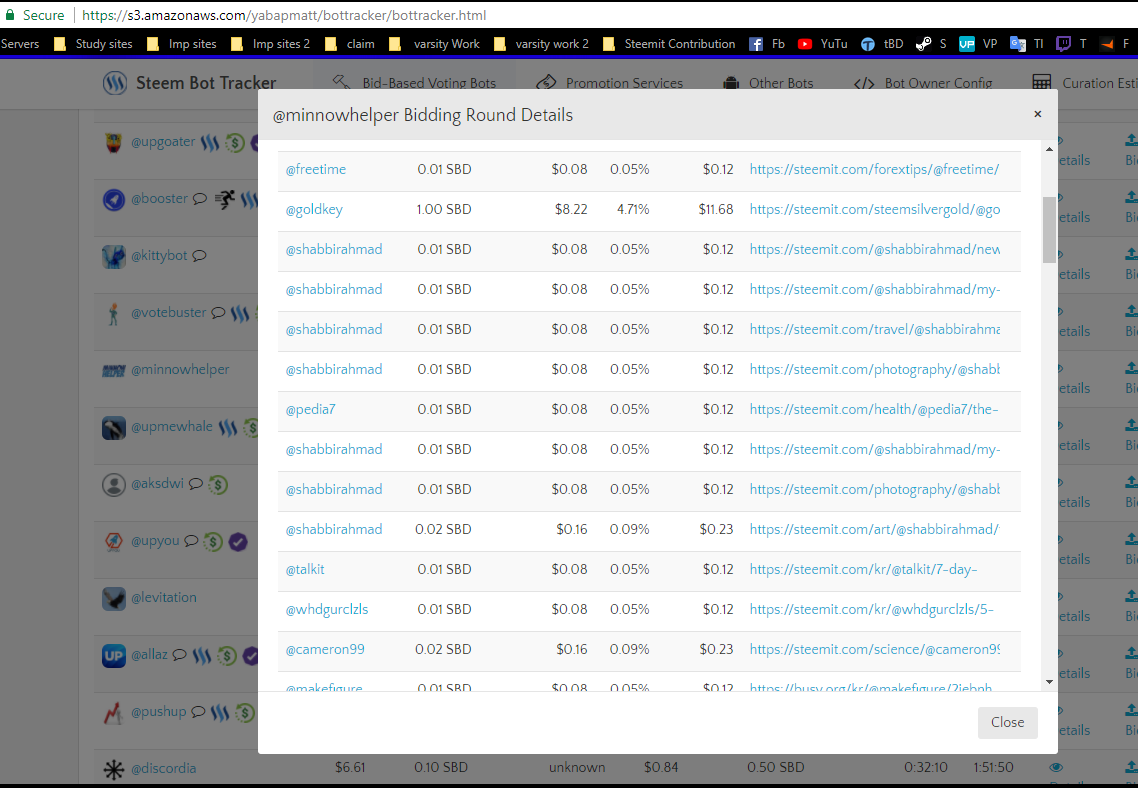Open @pushup bot in background list
Image resolution: width=1138 pixels, height=788 pixels.
click(x=158, y=711)
